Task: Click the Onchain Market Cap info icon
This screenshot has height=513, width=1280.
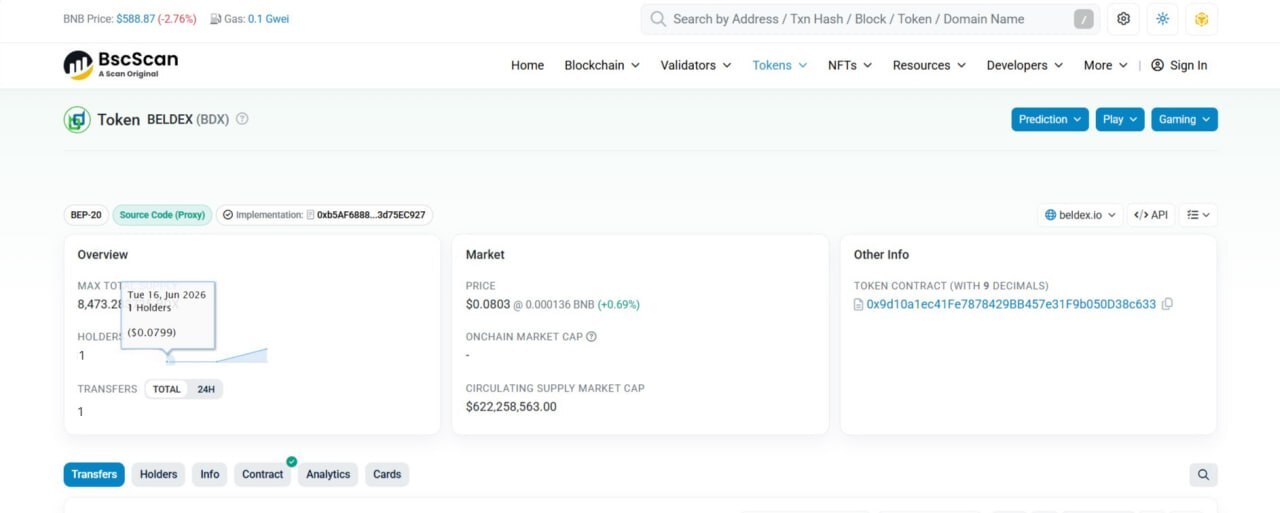Action: 591,337
